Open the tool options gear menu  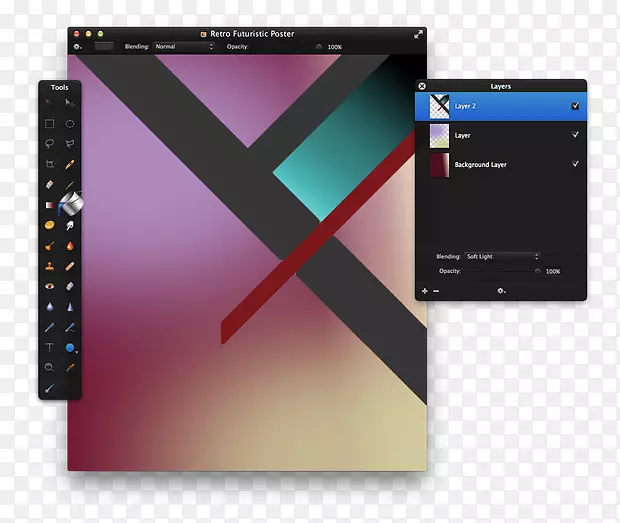coord(78,47)
